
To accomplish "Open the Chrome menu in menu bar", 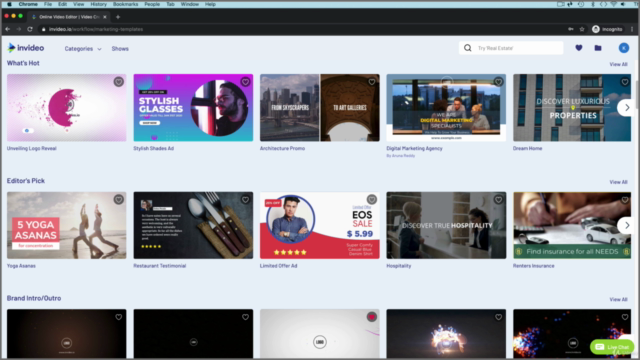I will [x=28, y=4].
